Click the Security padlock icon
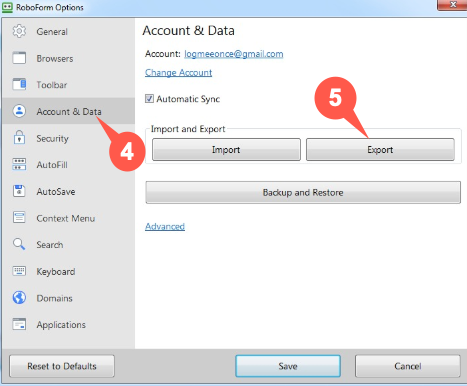467x386 pixels. pos(19,137)
